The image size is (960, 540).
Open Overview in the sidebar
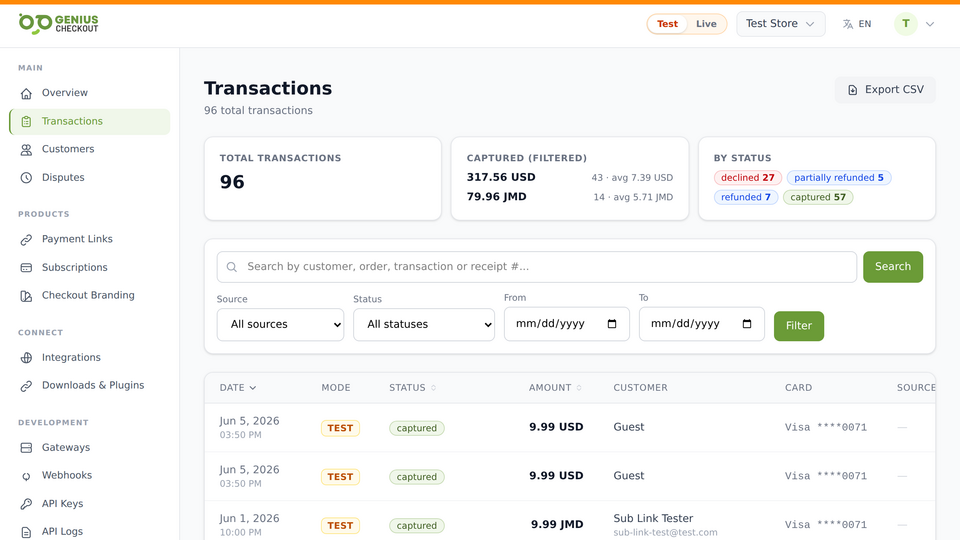click(90, 93)
